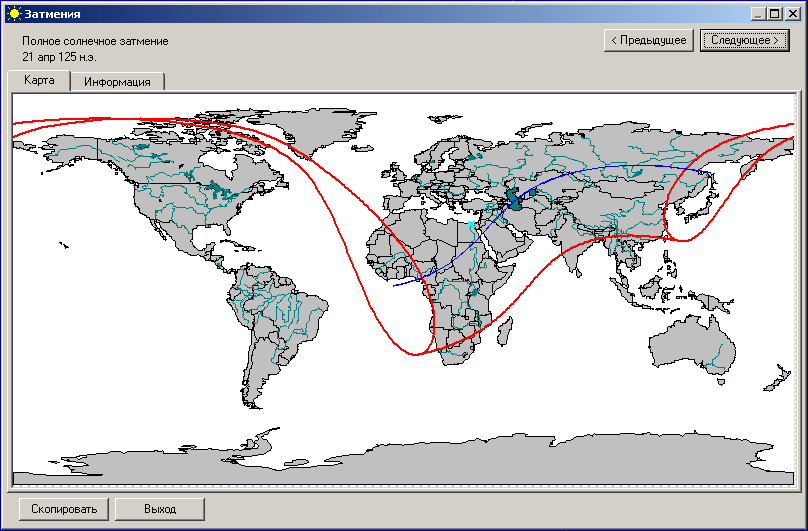Screen dimensions: 808x531
Task: Go to previous eclipse with Предыдущее
Action: point(648,40)
